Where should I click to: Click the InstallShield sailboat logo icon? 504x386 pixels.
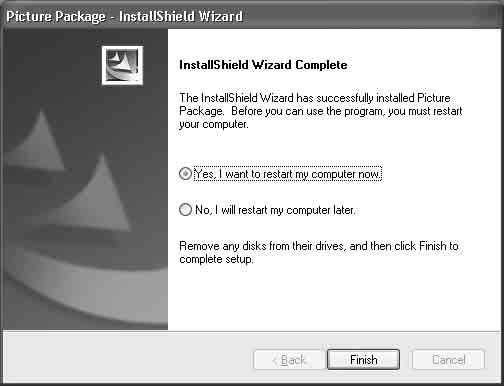click(x=122, y=65)
